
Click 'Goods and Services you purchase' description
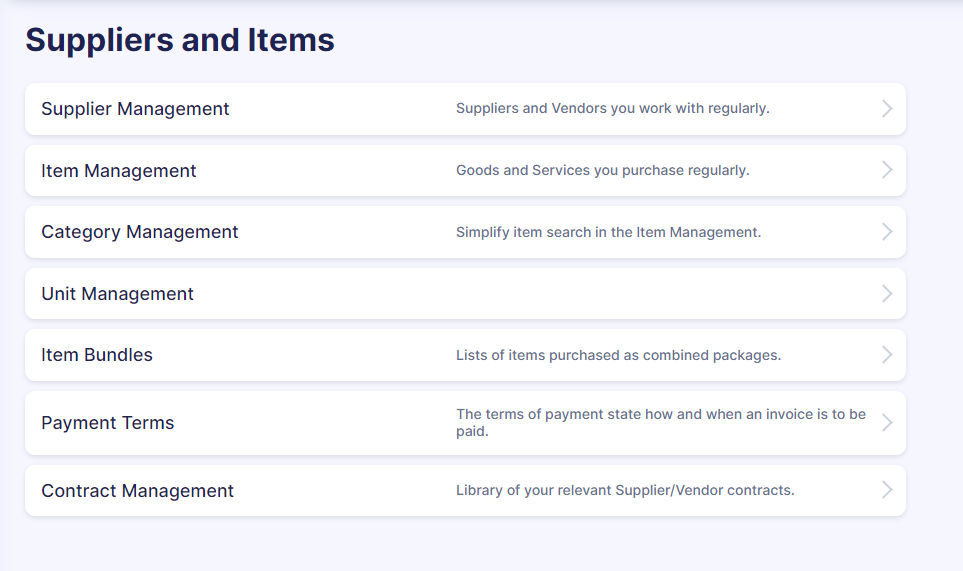602,170
